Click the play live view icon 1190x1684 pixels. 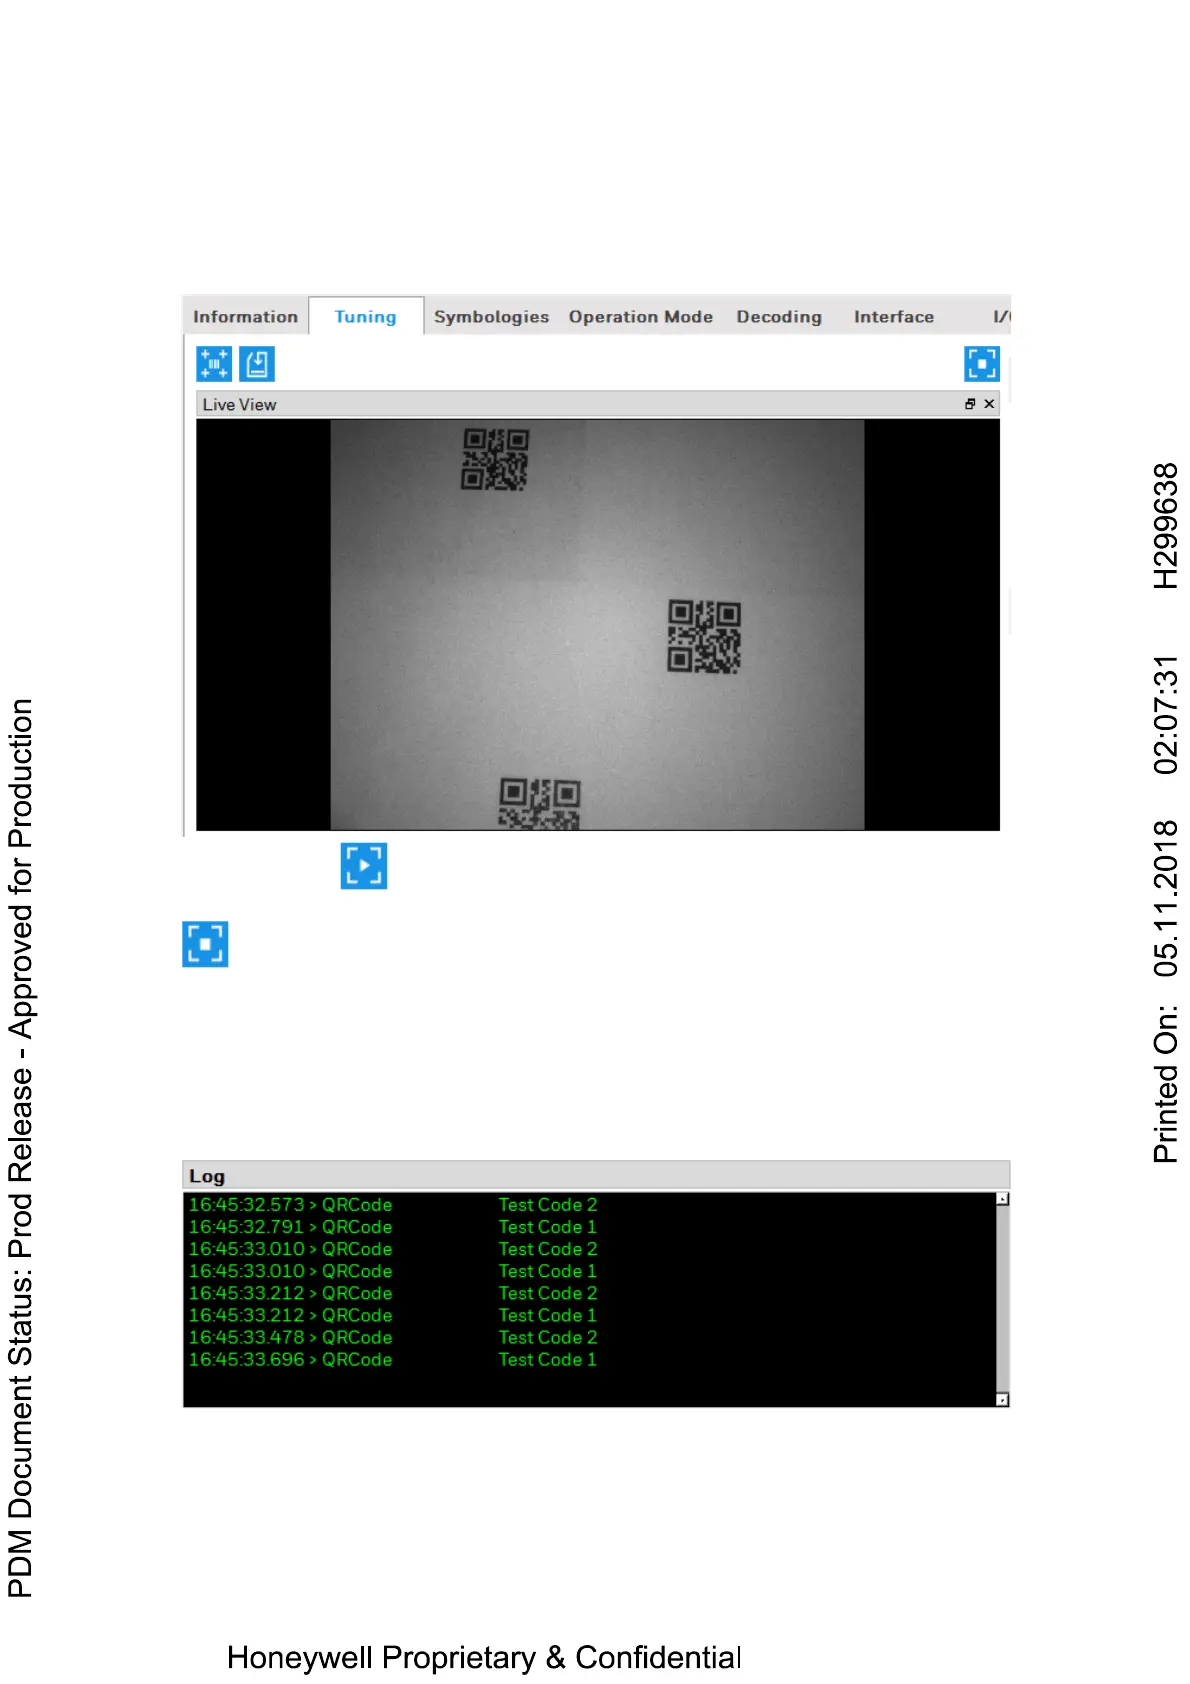pos(364,866)
